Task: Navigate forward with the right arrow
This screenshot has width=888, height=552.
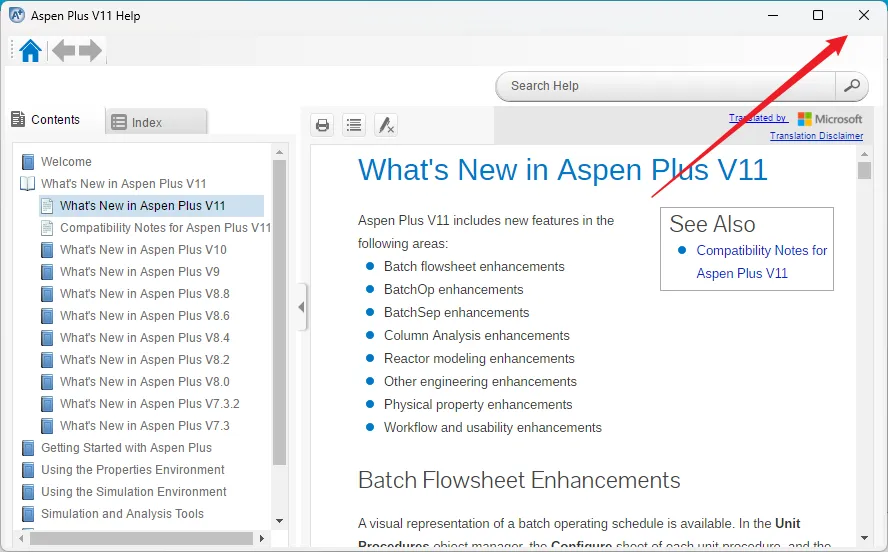Action: (90, 50)
